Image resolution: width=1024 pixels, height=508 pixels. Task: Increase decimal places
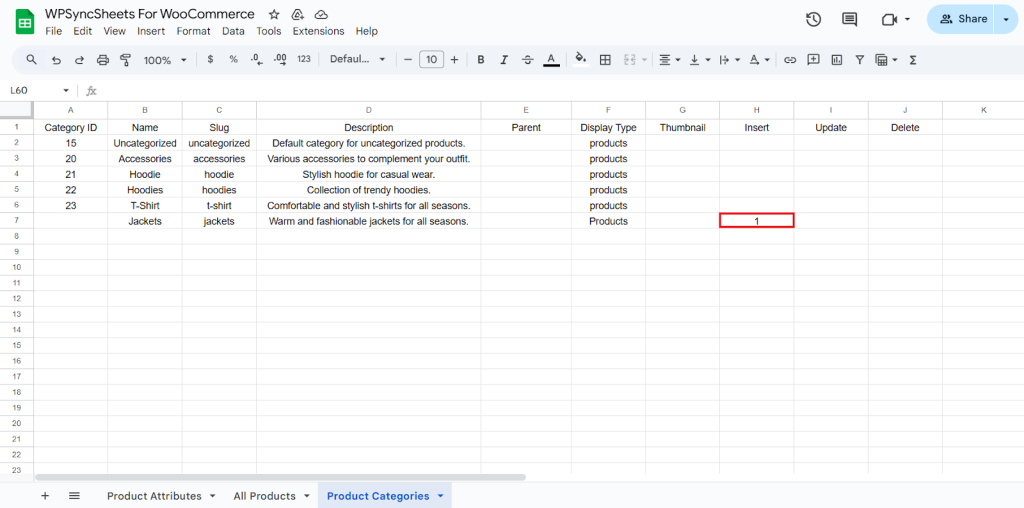pos(280,59)
